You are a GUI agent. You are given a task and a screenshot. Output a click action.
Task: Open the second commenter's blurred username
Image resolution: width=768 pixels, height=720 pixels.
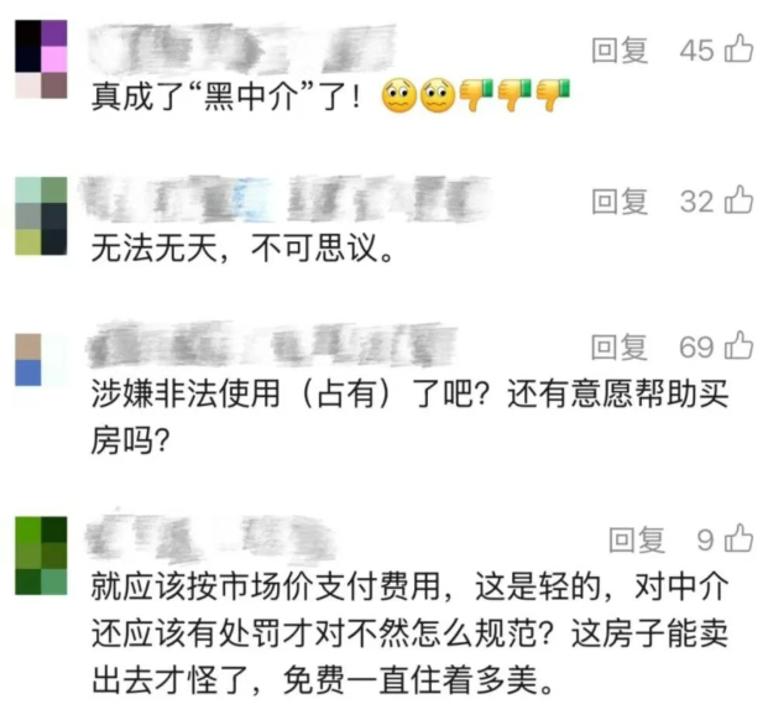click(285, 198)
